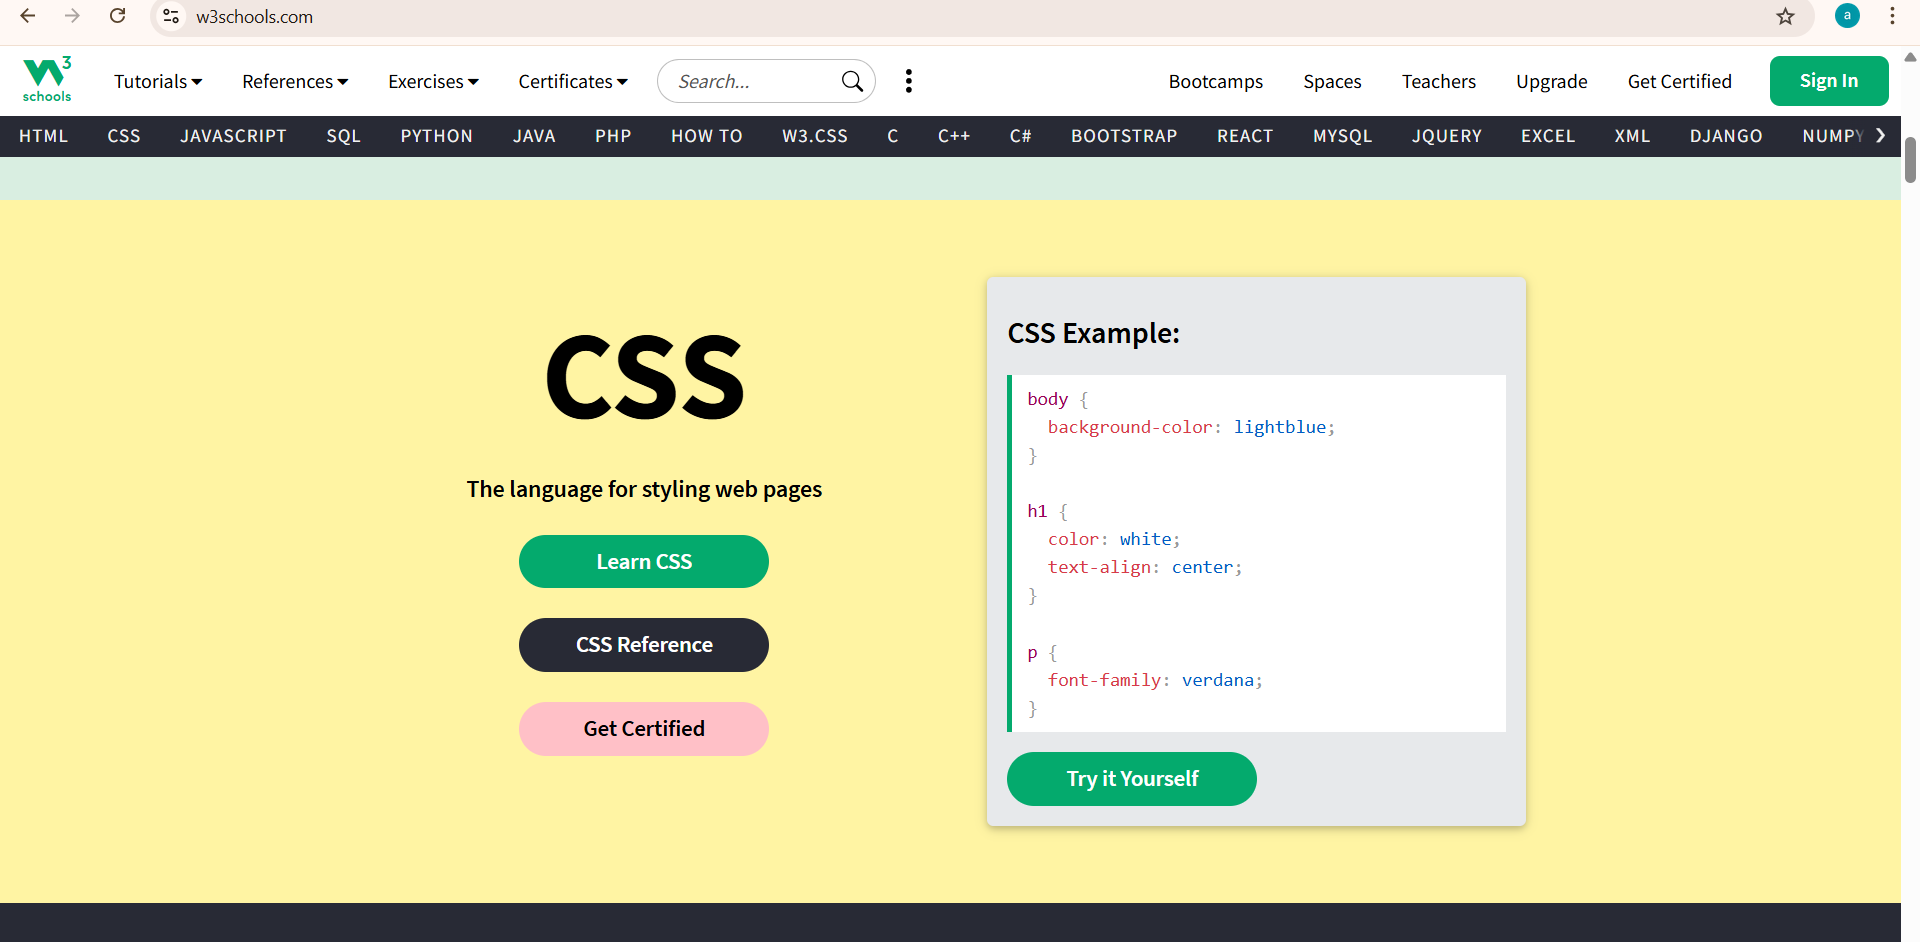
Task: Select HTML in the language bar
Action: [44, 136]
